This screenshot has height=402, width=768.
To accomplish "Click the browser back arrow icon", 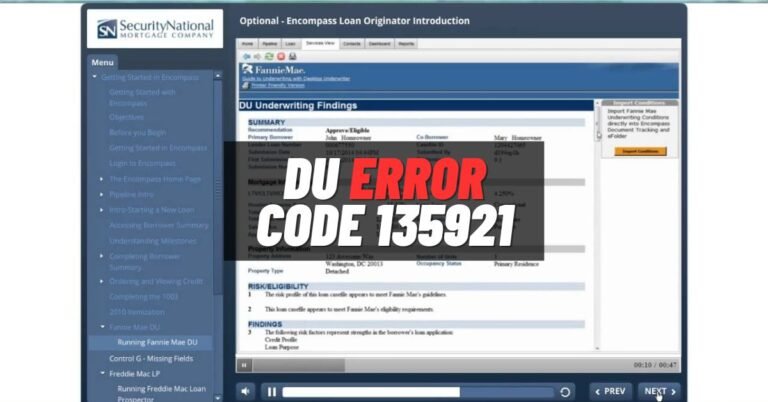I will click(x=246, y=57).
